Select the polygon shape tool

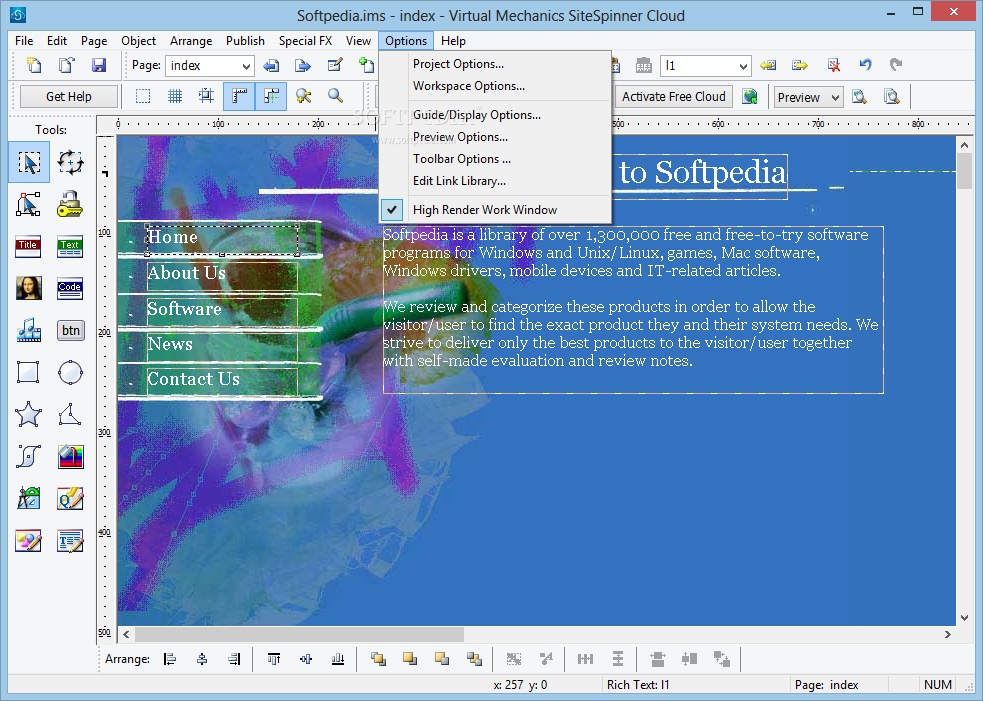click(x=70, y=414)
